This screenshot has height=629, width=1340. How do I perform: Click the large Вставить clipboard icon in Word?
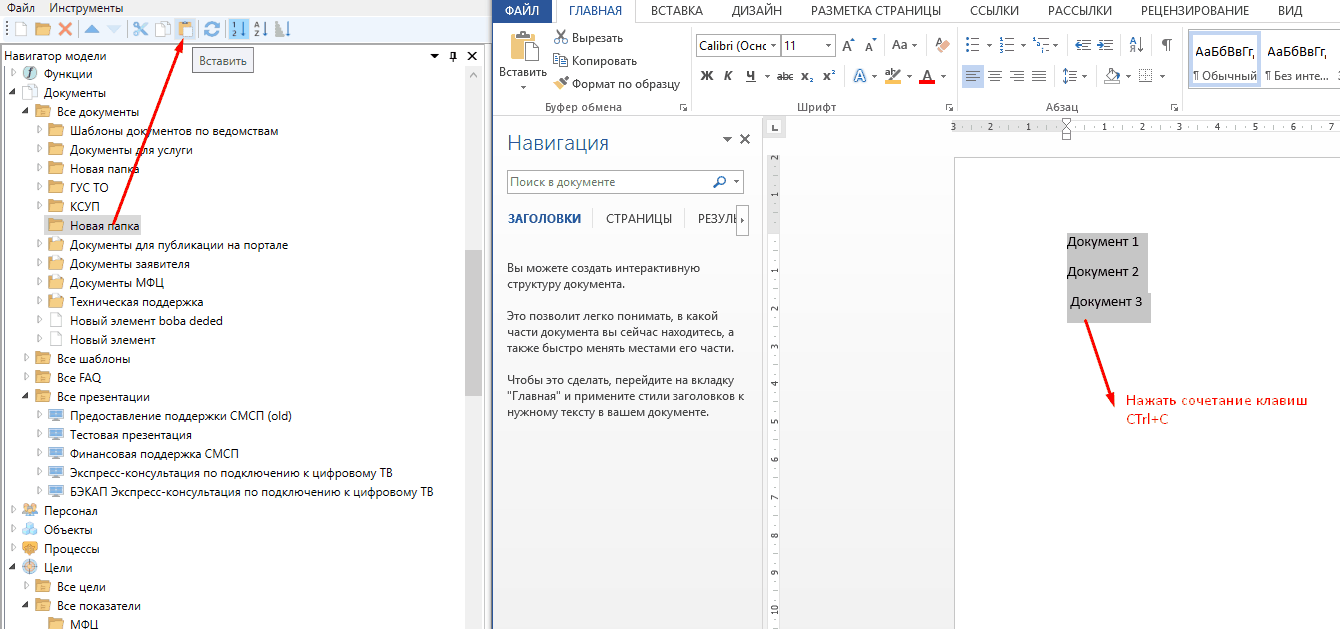(x=524, y=47)
